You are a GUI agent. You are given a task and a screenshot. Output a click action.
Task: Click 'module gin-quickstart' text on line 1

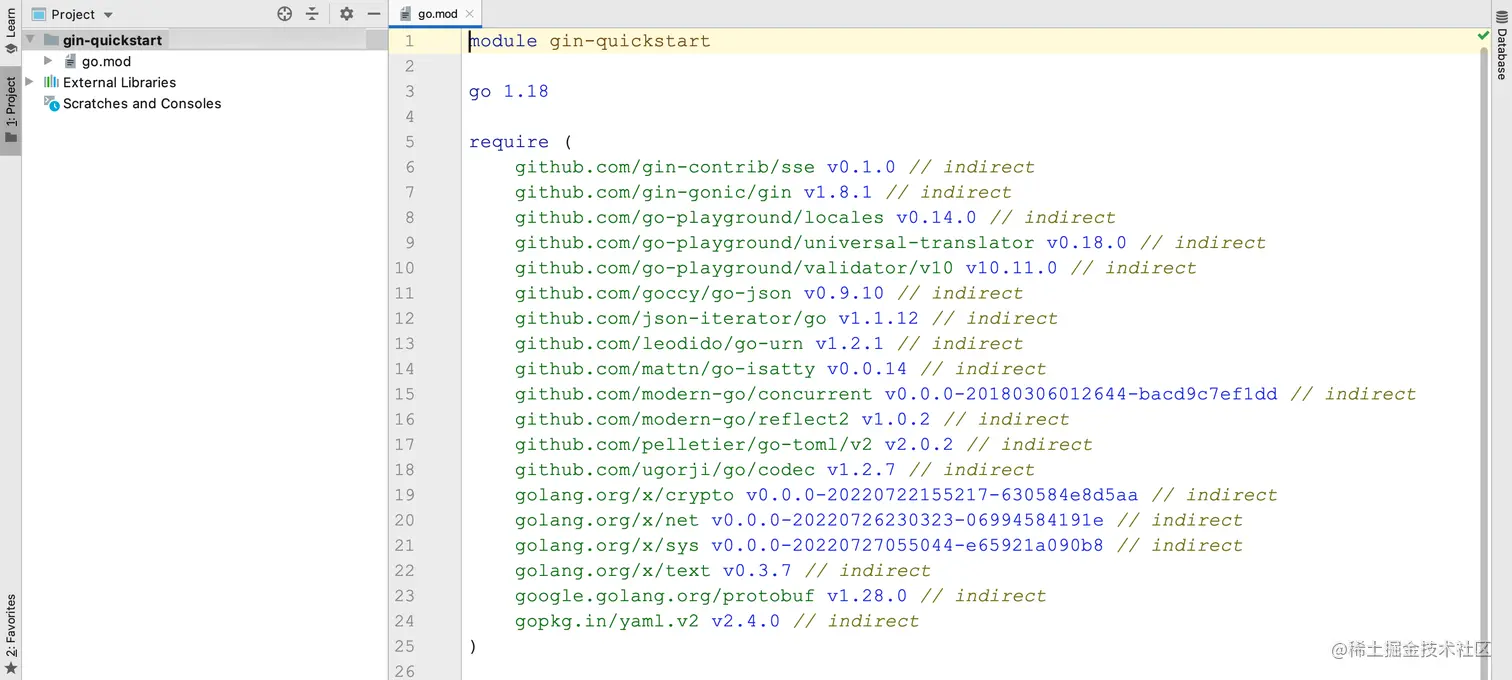coord(590,41)
